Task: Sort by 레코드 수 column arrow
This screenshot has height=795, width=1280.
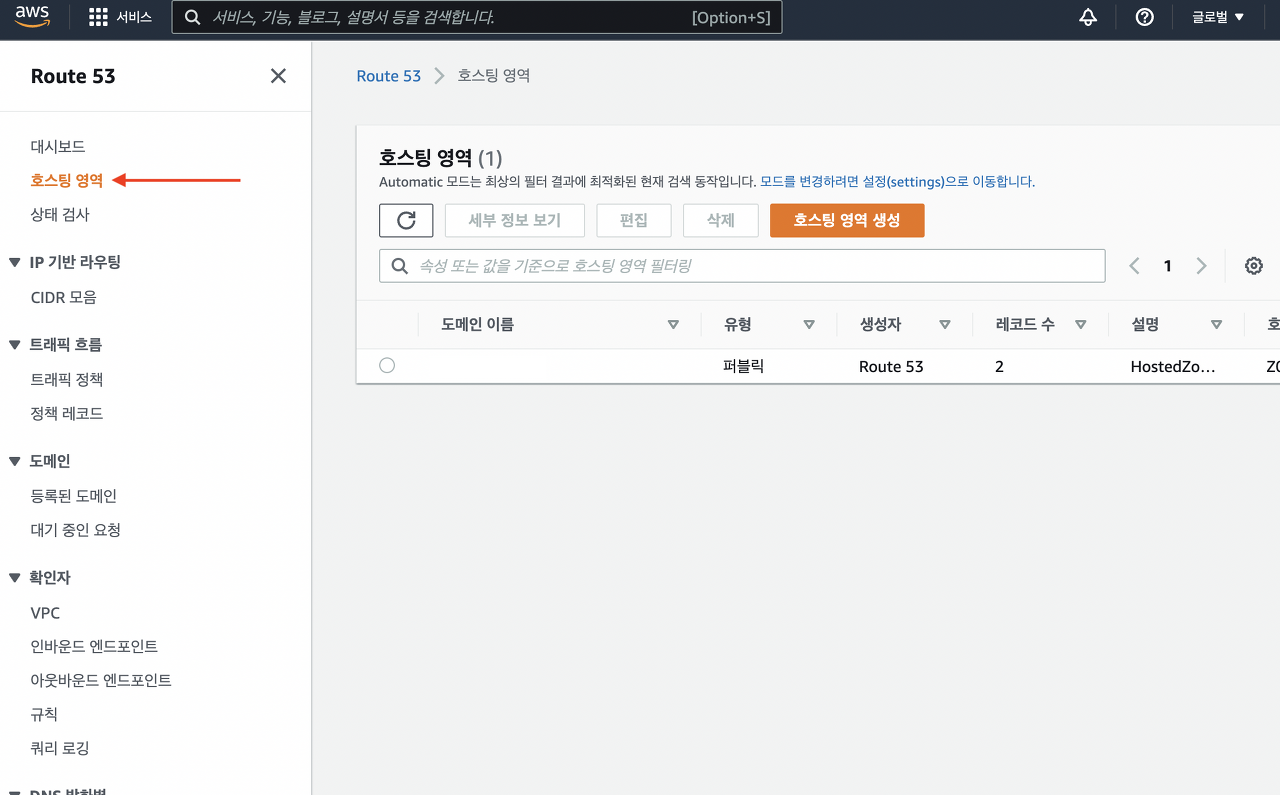Action: coord(1080,325)
